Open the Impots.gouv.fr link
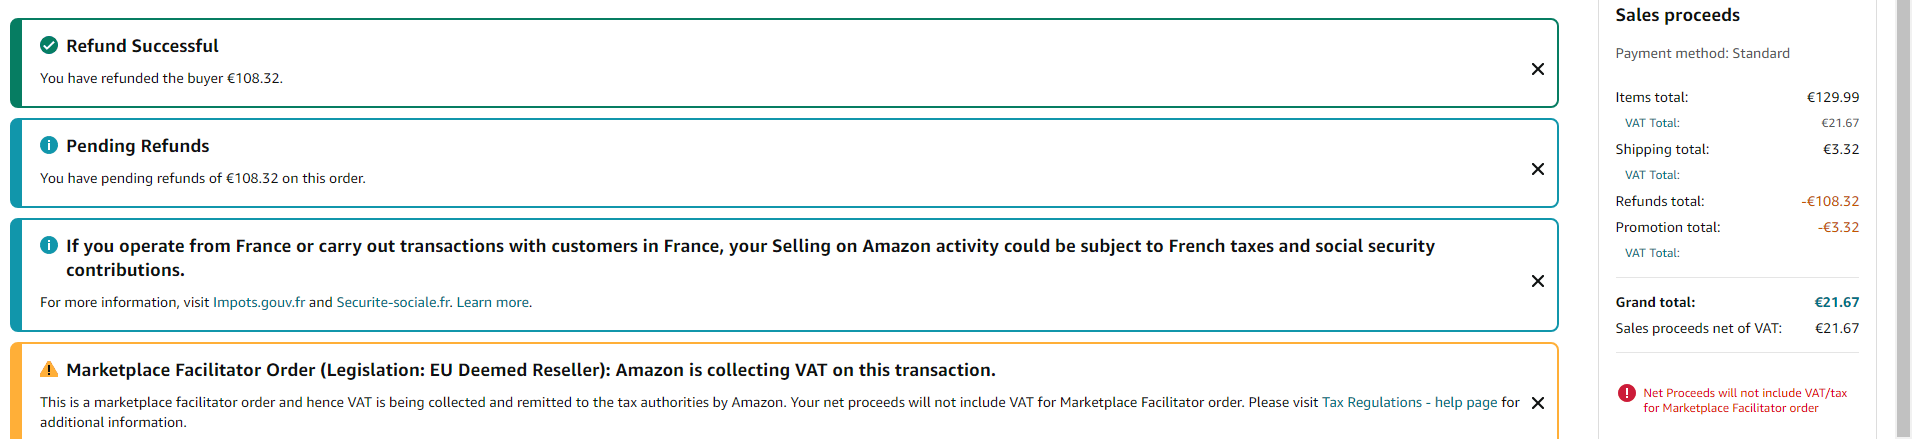This screenshot has height=439, width=1912. click(258, 302)
